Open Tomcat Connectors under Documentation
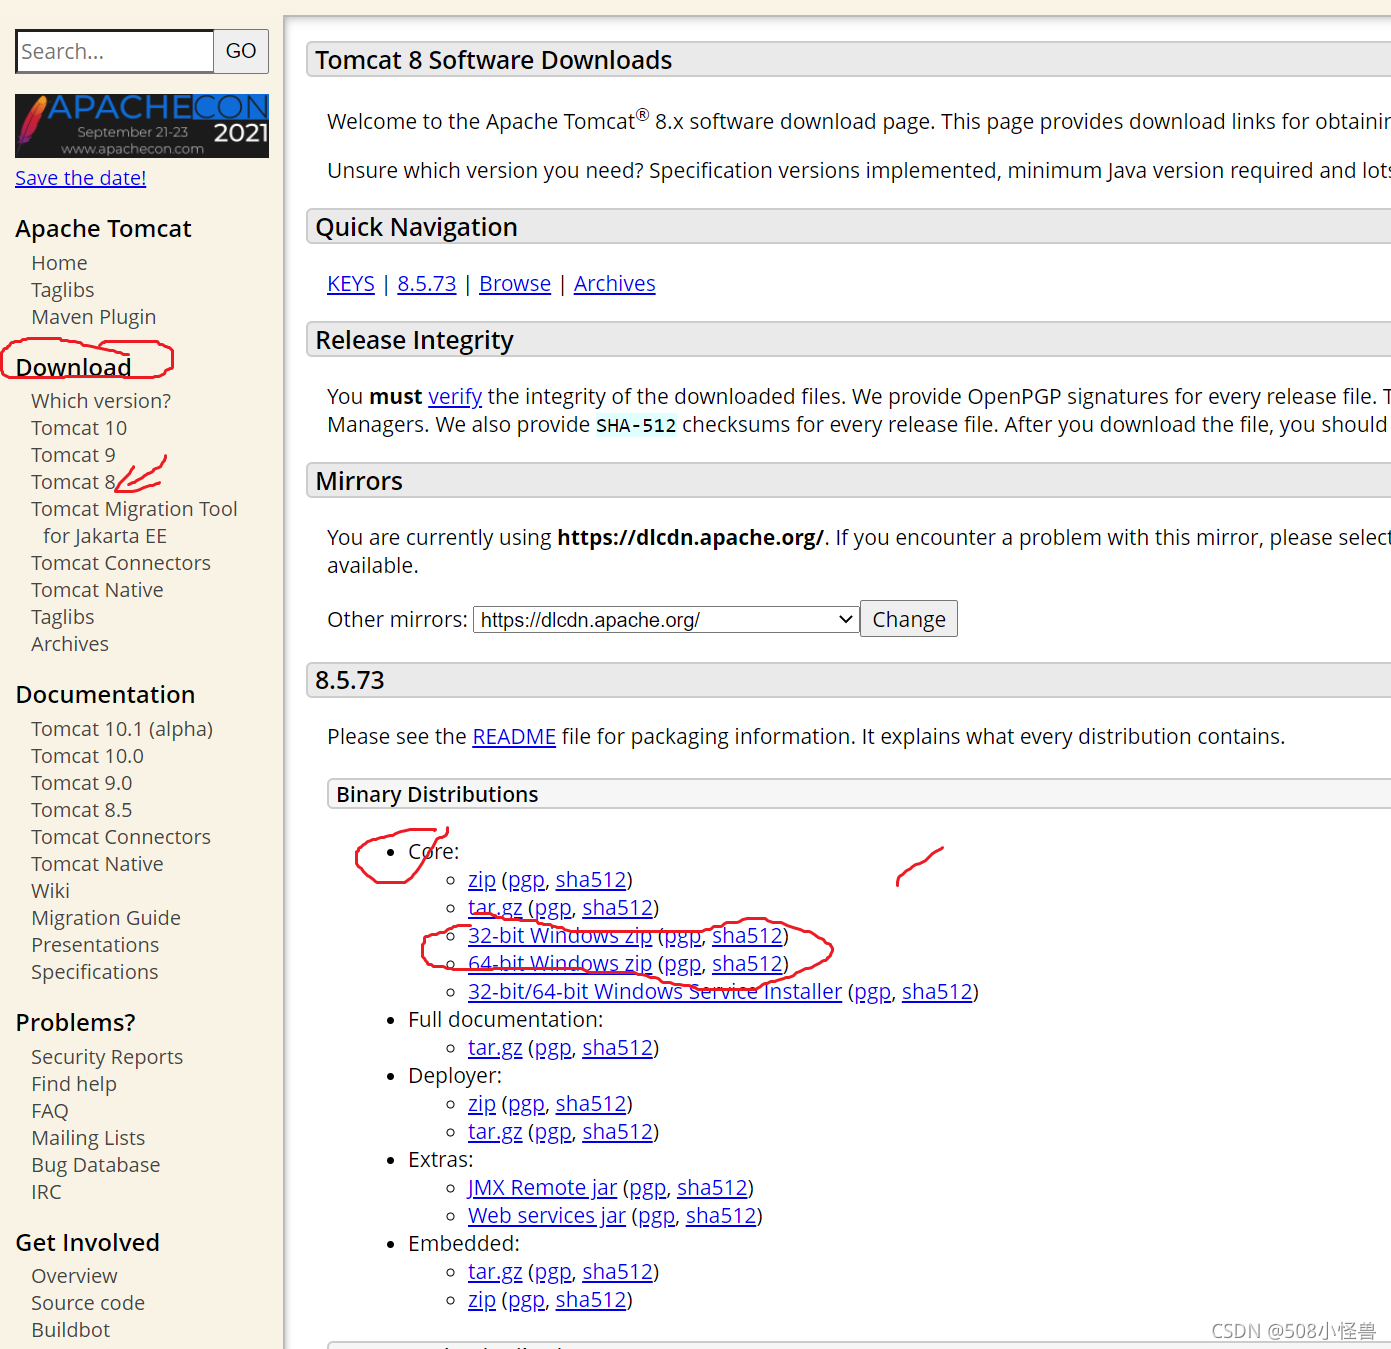The image size is (1391, 1349). tap(121, 837)
